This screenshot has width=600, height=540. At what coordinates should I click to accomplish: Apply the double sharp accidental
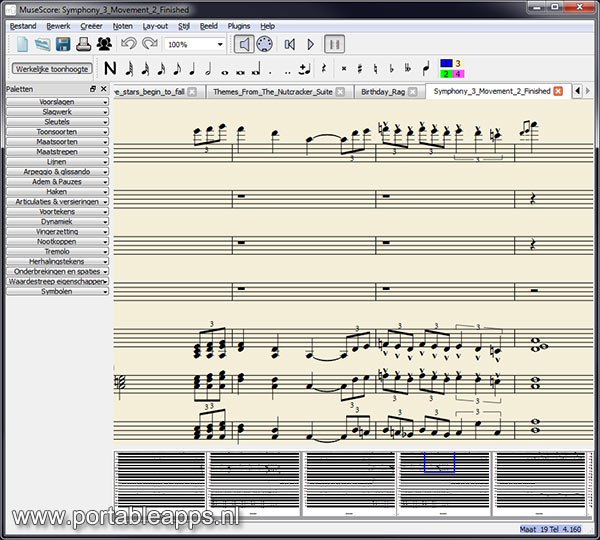tap(344, 69)
